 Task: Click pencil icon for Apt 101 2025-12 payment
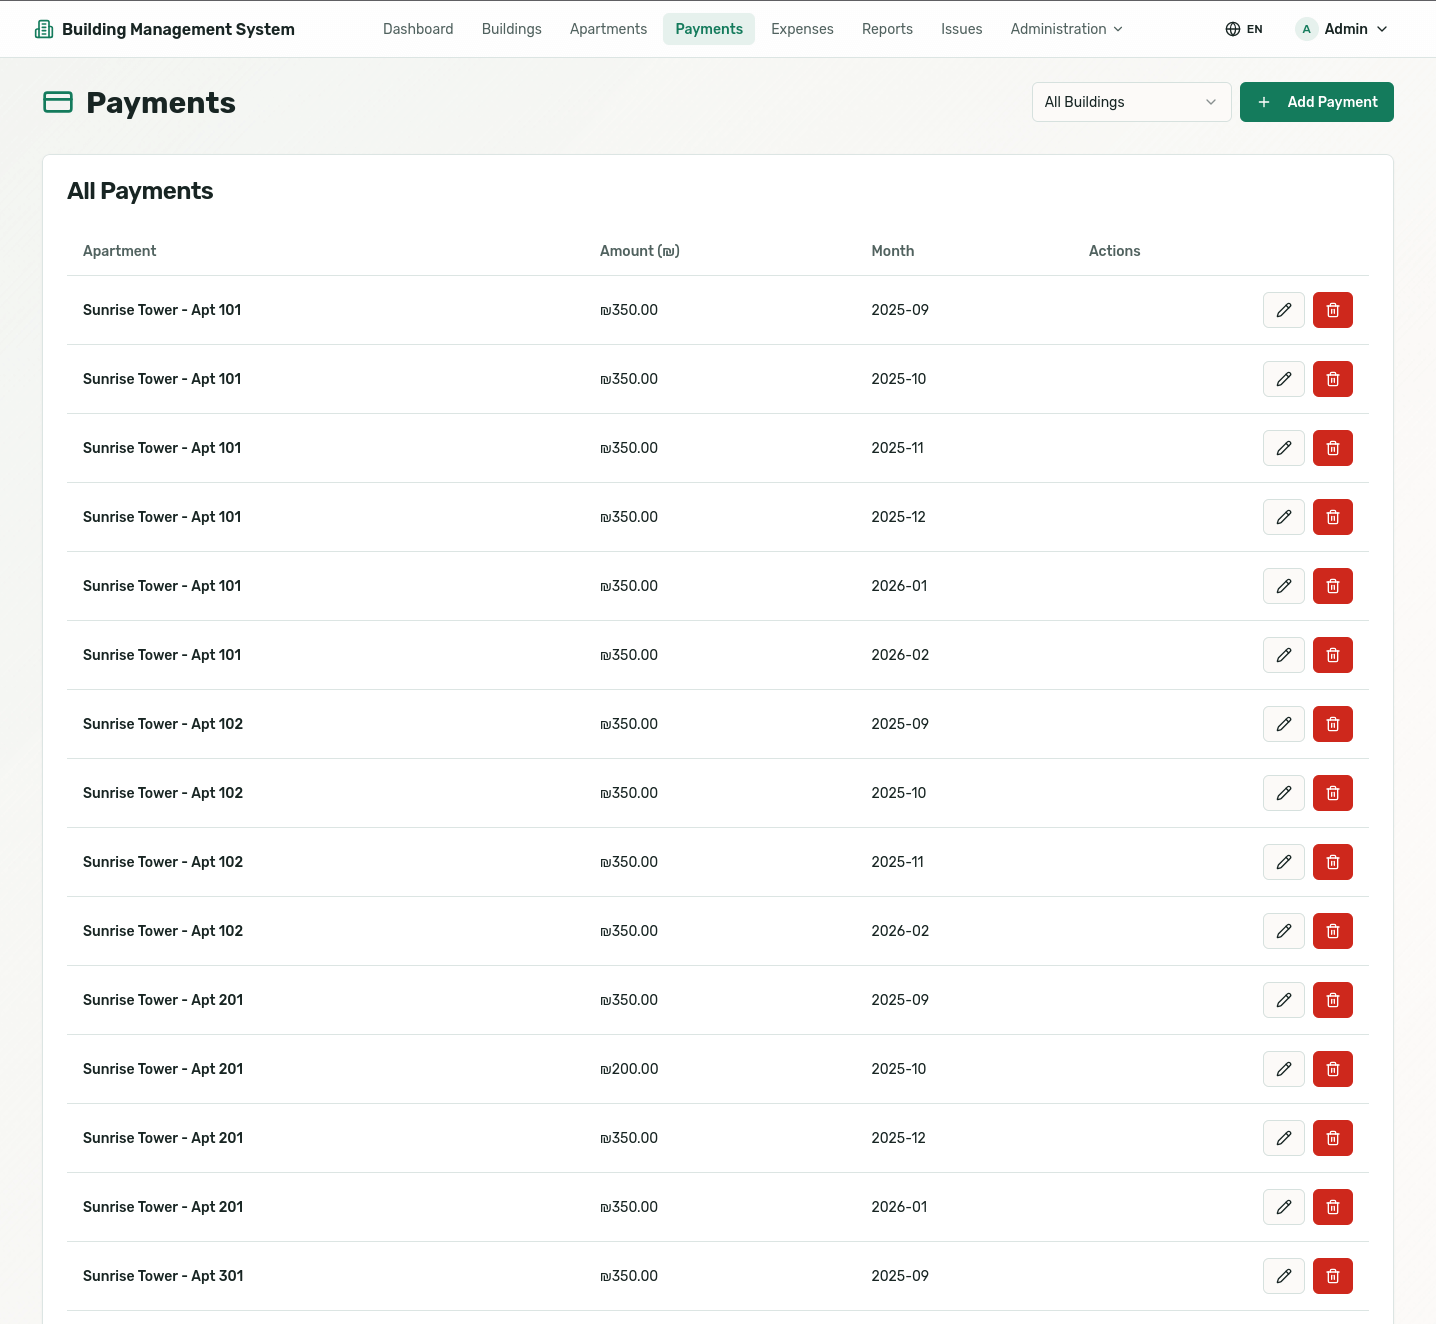point(1283,517)
